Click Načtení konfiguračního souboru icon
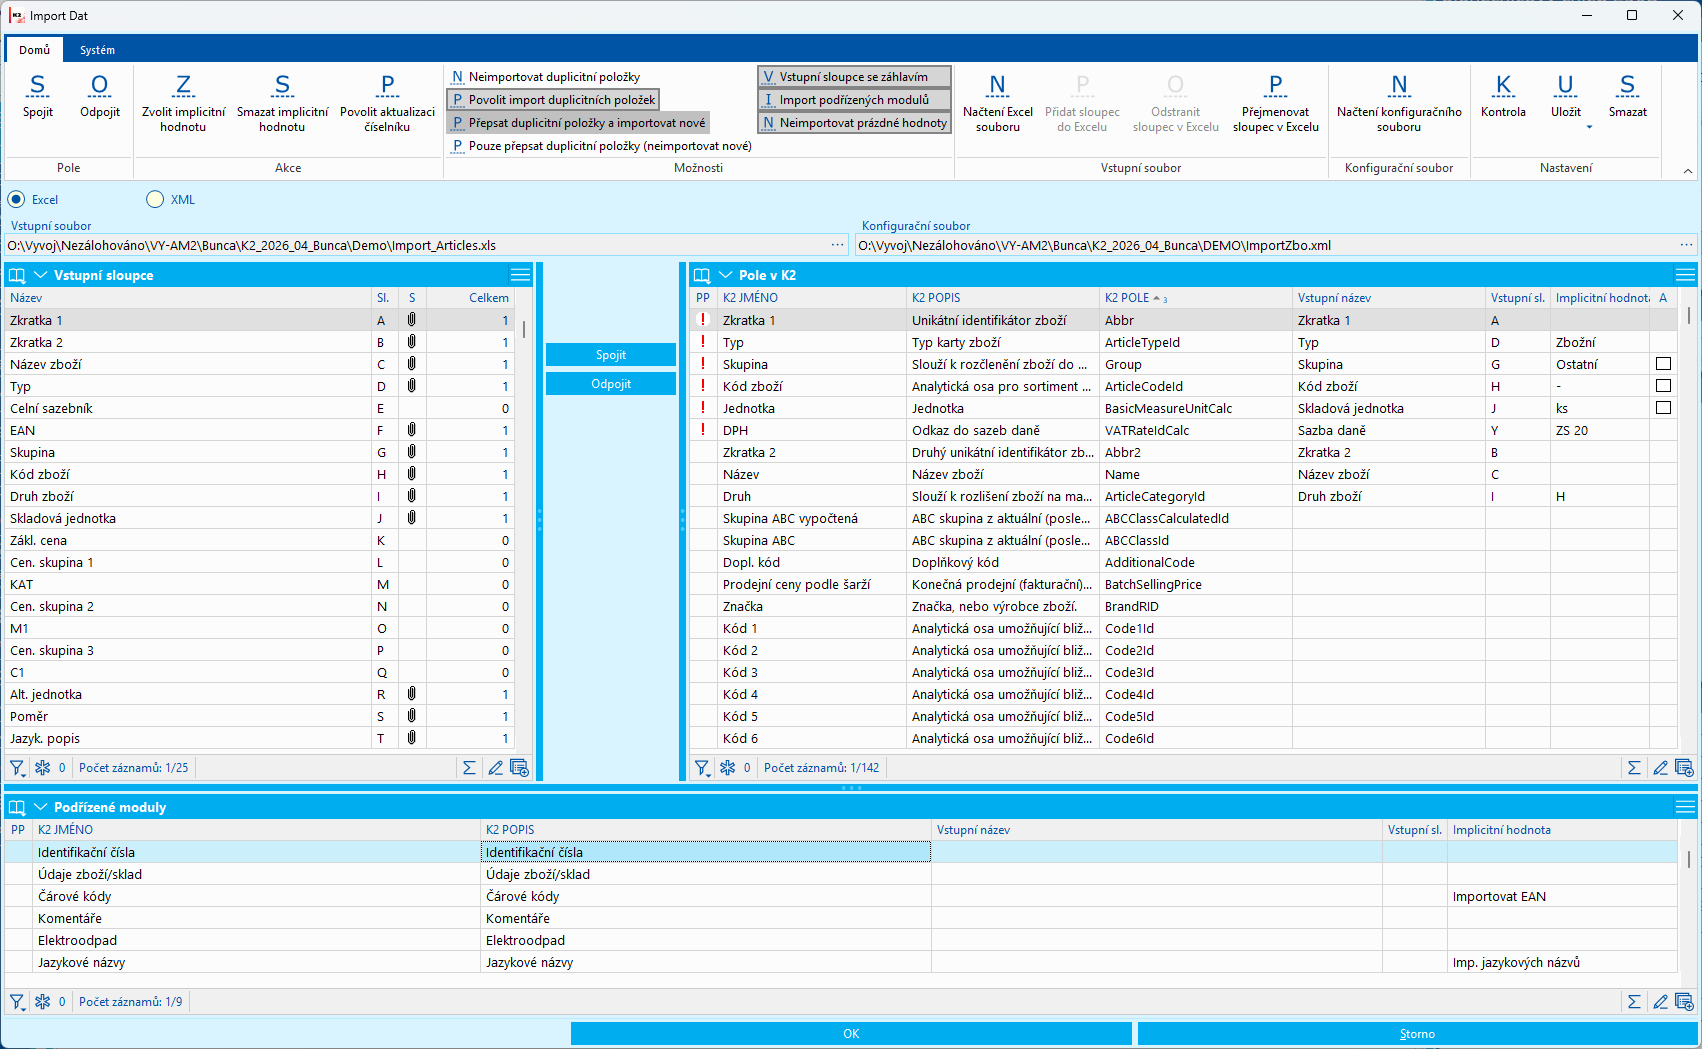 tap(1399, 103)
